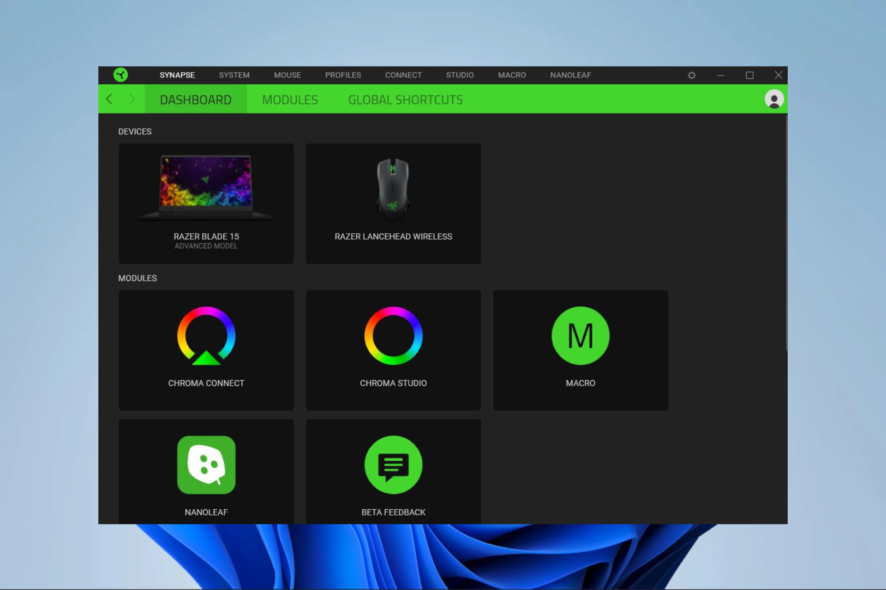The width and height of the screenshot is (886, 590).
Task: Click the Nanoleaf tile label text
Action: tap(206, 512)
